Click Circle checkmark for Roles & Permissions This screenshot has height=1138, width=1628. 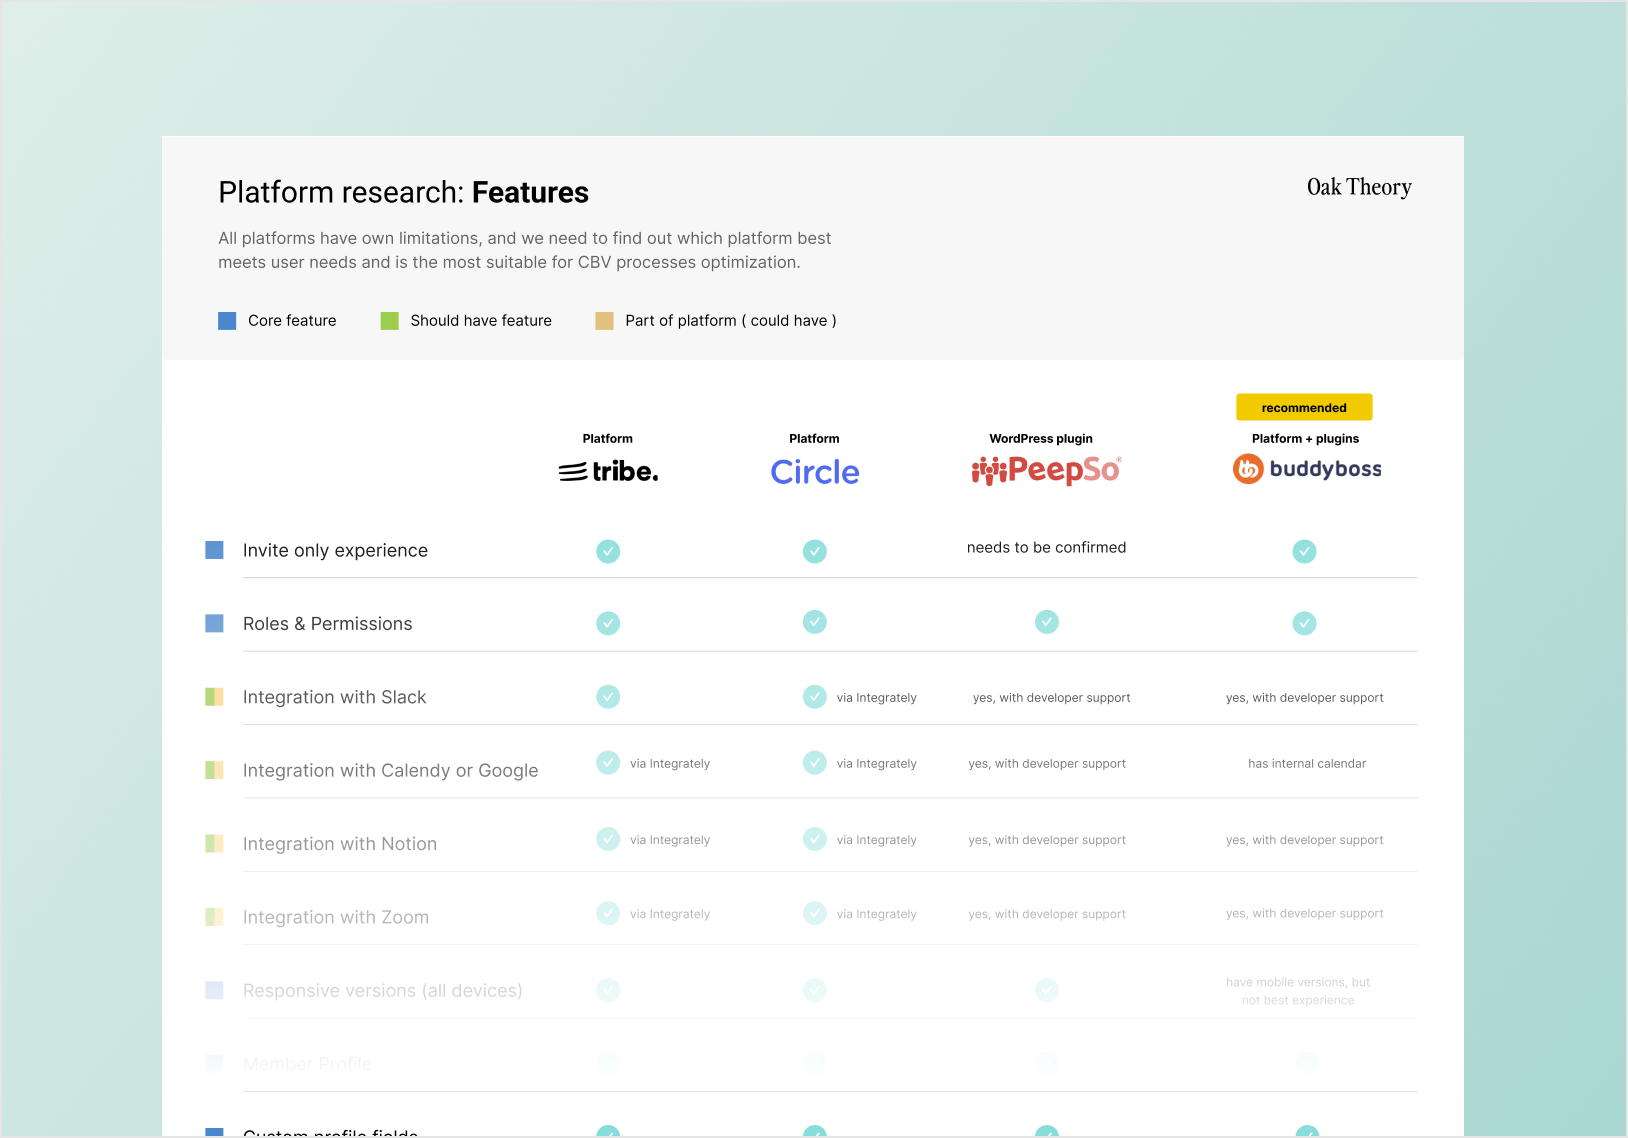815,622
